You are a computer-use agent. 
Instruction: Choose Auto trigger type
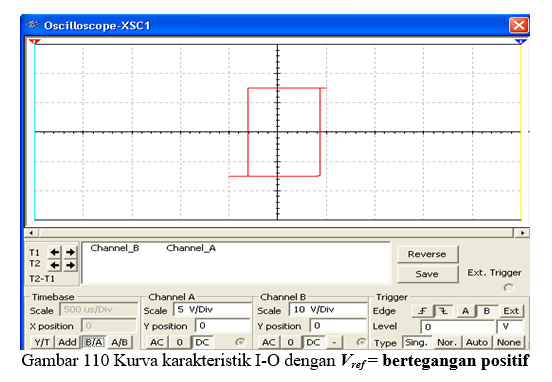477,342
